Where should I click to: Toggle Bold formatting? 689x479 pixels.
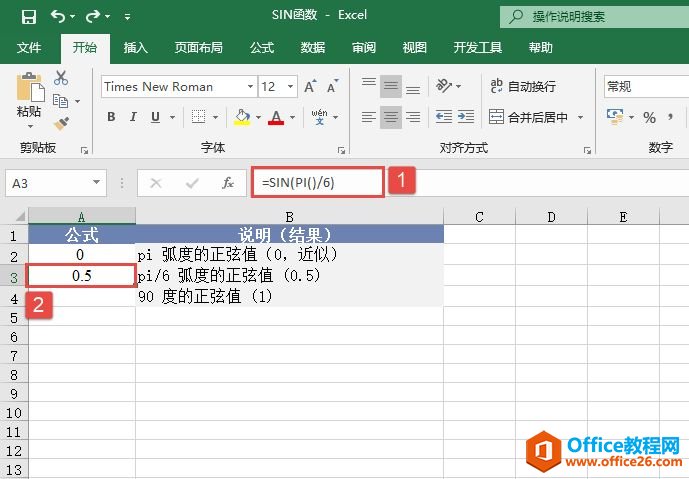111,117
